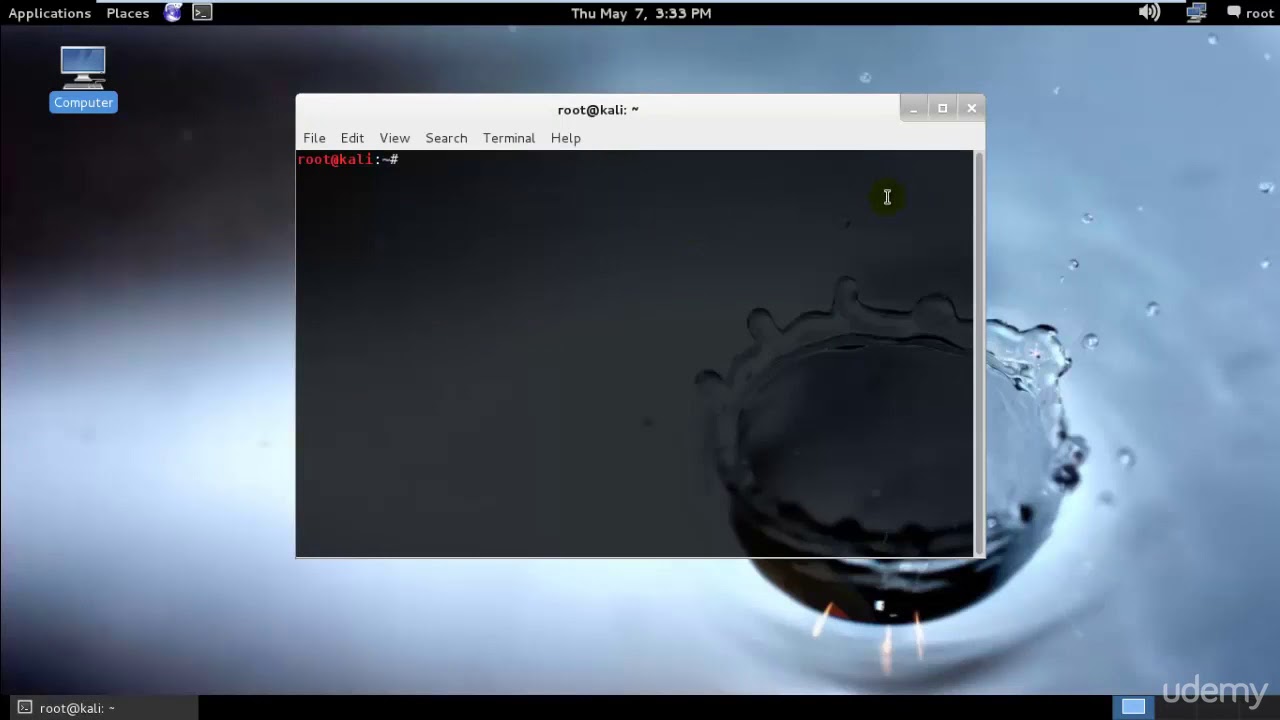The width and height of the screenshot is (1280, 720).
Task: Open the Applications menu
Action: tap(50, 13)
